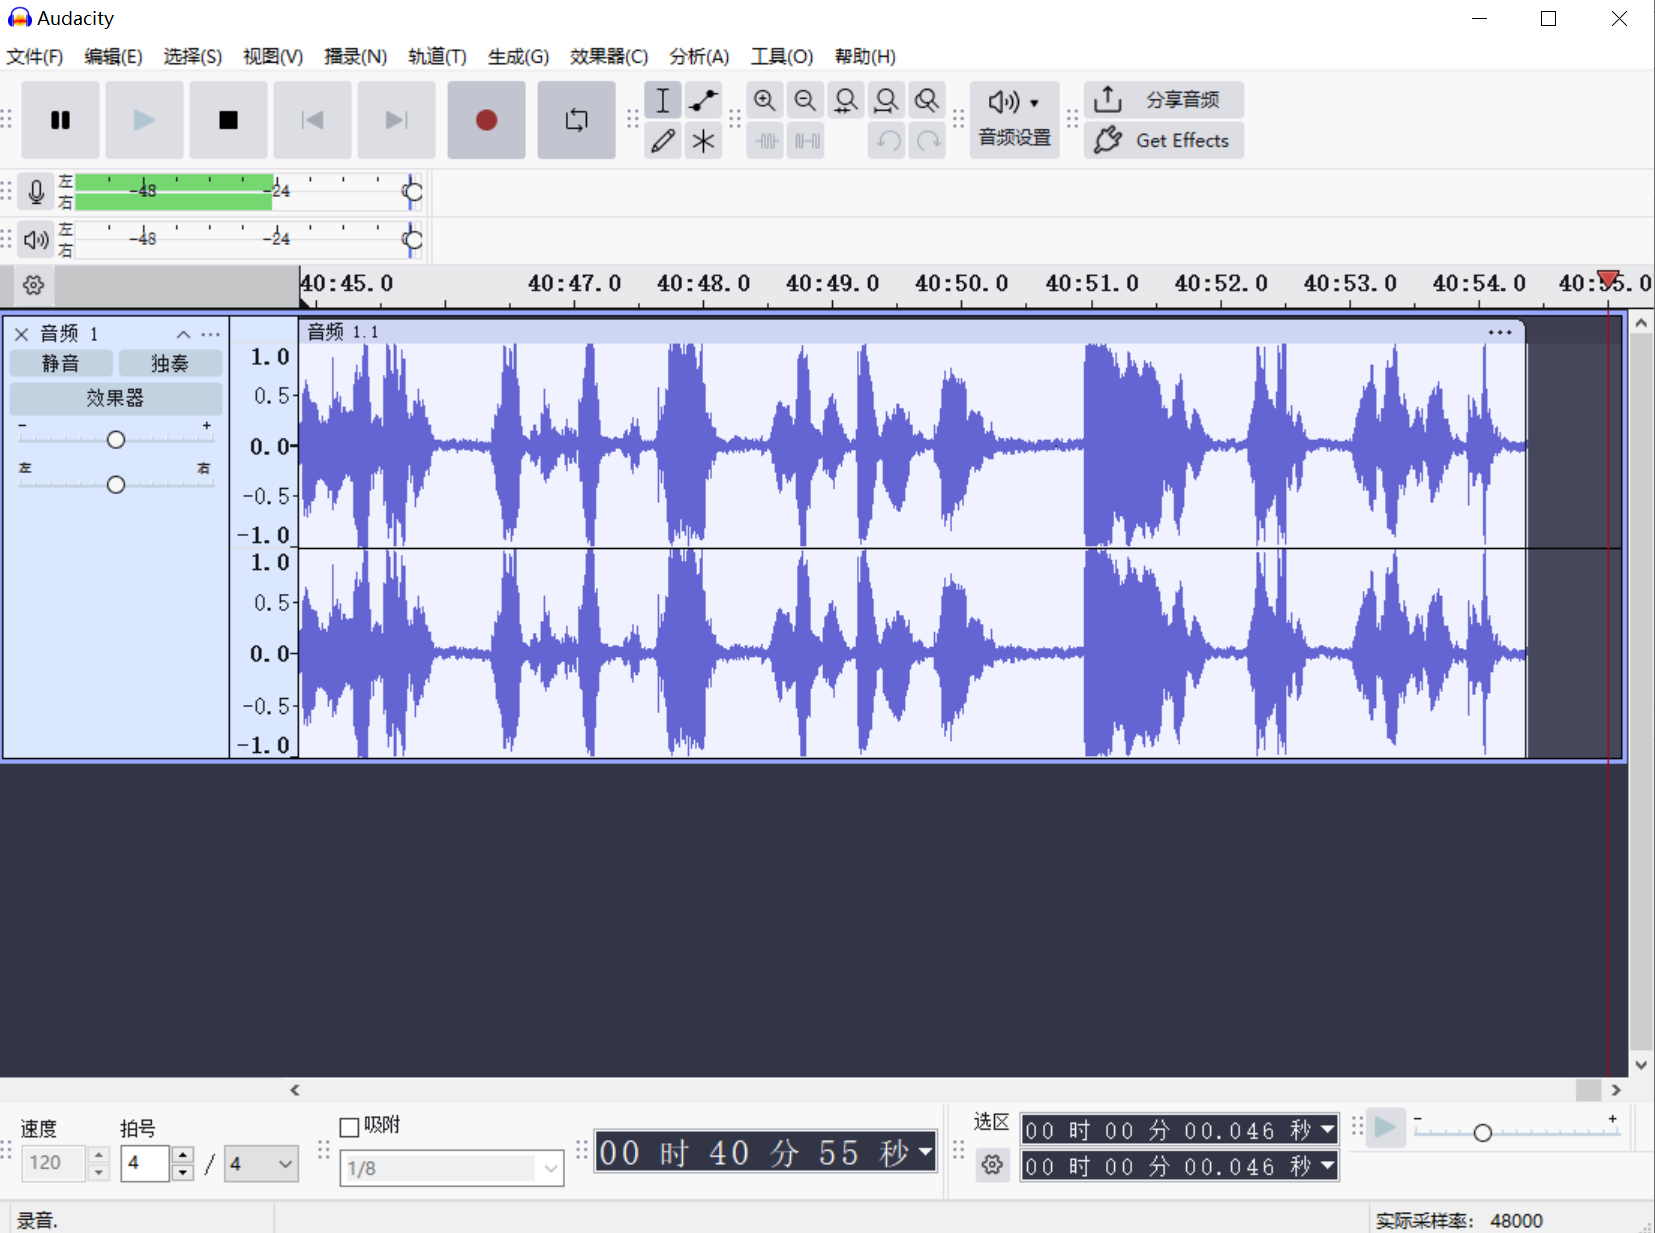Click the clip title 音频 1.1
Image resolution: width=1655 pixels, height=1233 pixels.
(343, 332)
